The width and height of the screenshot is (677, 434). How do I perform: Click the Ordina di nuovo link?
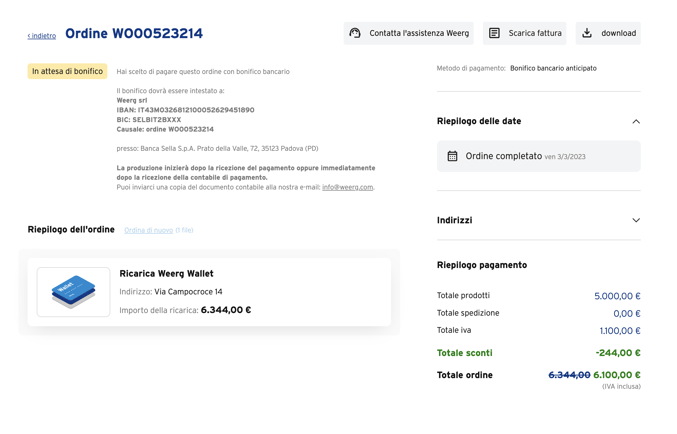point(149,230)
